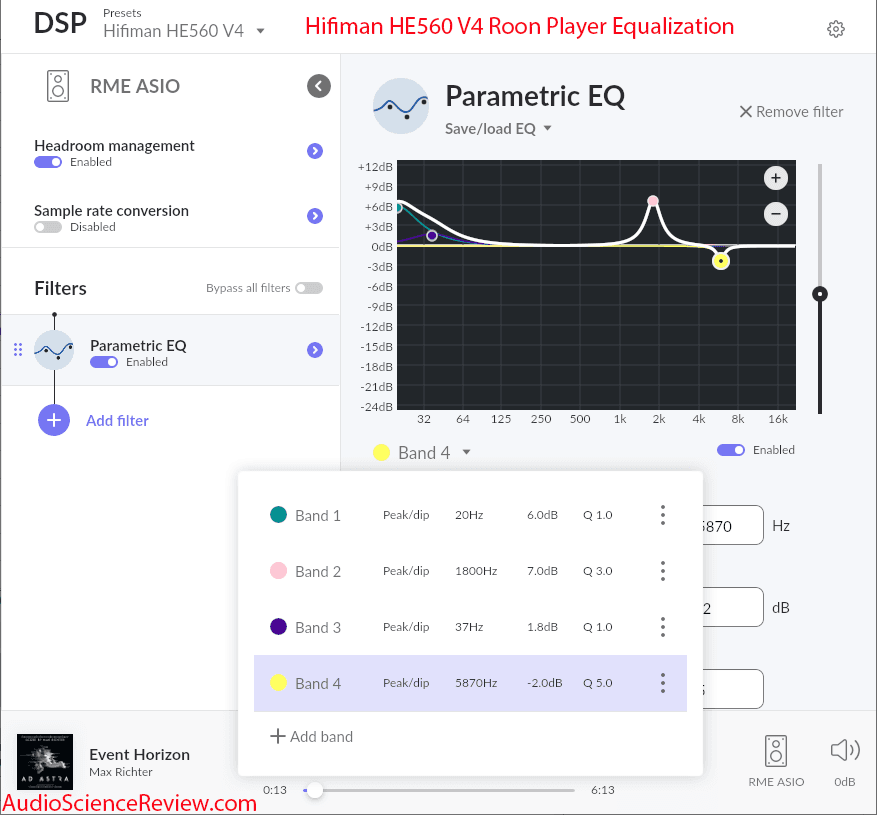Open the Presets dropdown Hifiman HE560 V4
Screen dimensions: 877x815
tap(184, 31)
